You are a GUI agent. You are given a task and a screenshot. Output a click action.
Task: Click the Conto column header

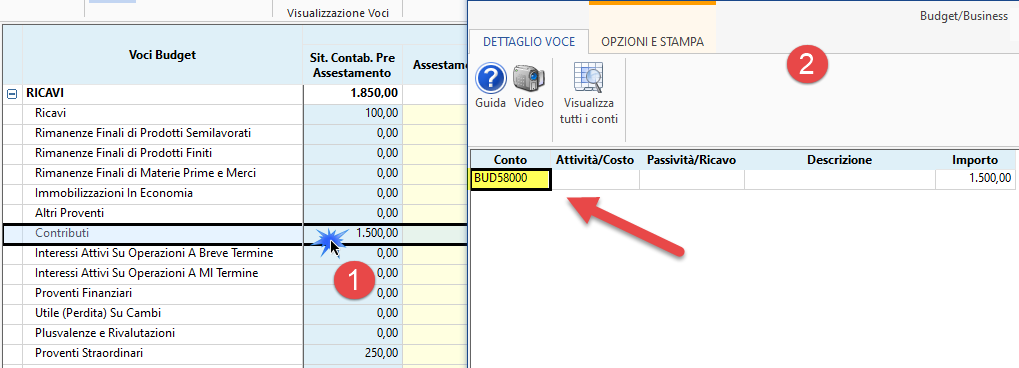(x=510, y=160)
